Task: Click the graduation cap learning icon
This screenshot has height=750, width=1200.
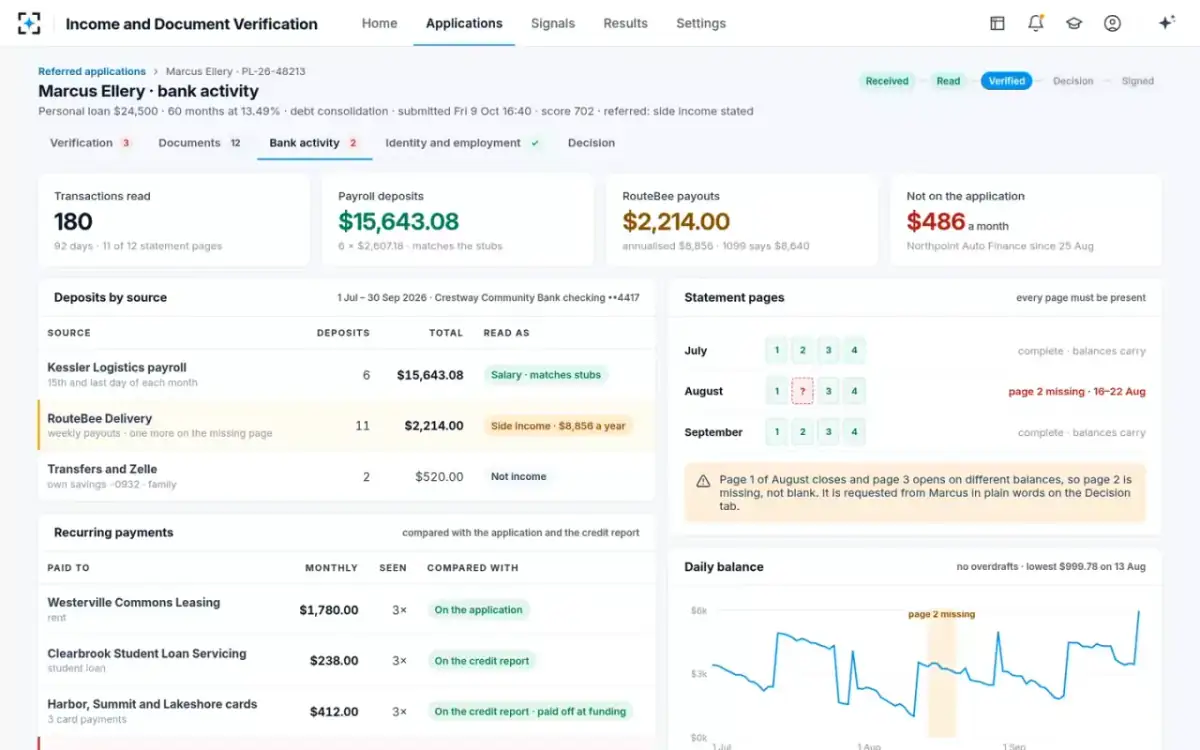Action: [x=1074, y=23]
